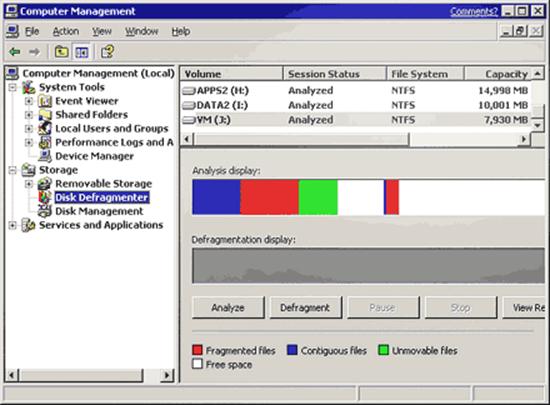Toggle the Show/Hide Console Tree icon
The image size is (550, 405).
(81, 52)
